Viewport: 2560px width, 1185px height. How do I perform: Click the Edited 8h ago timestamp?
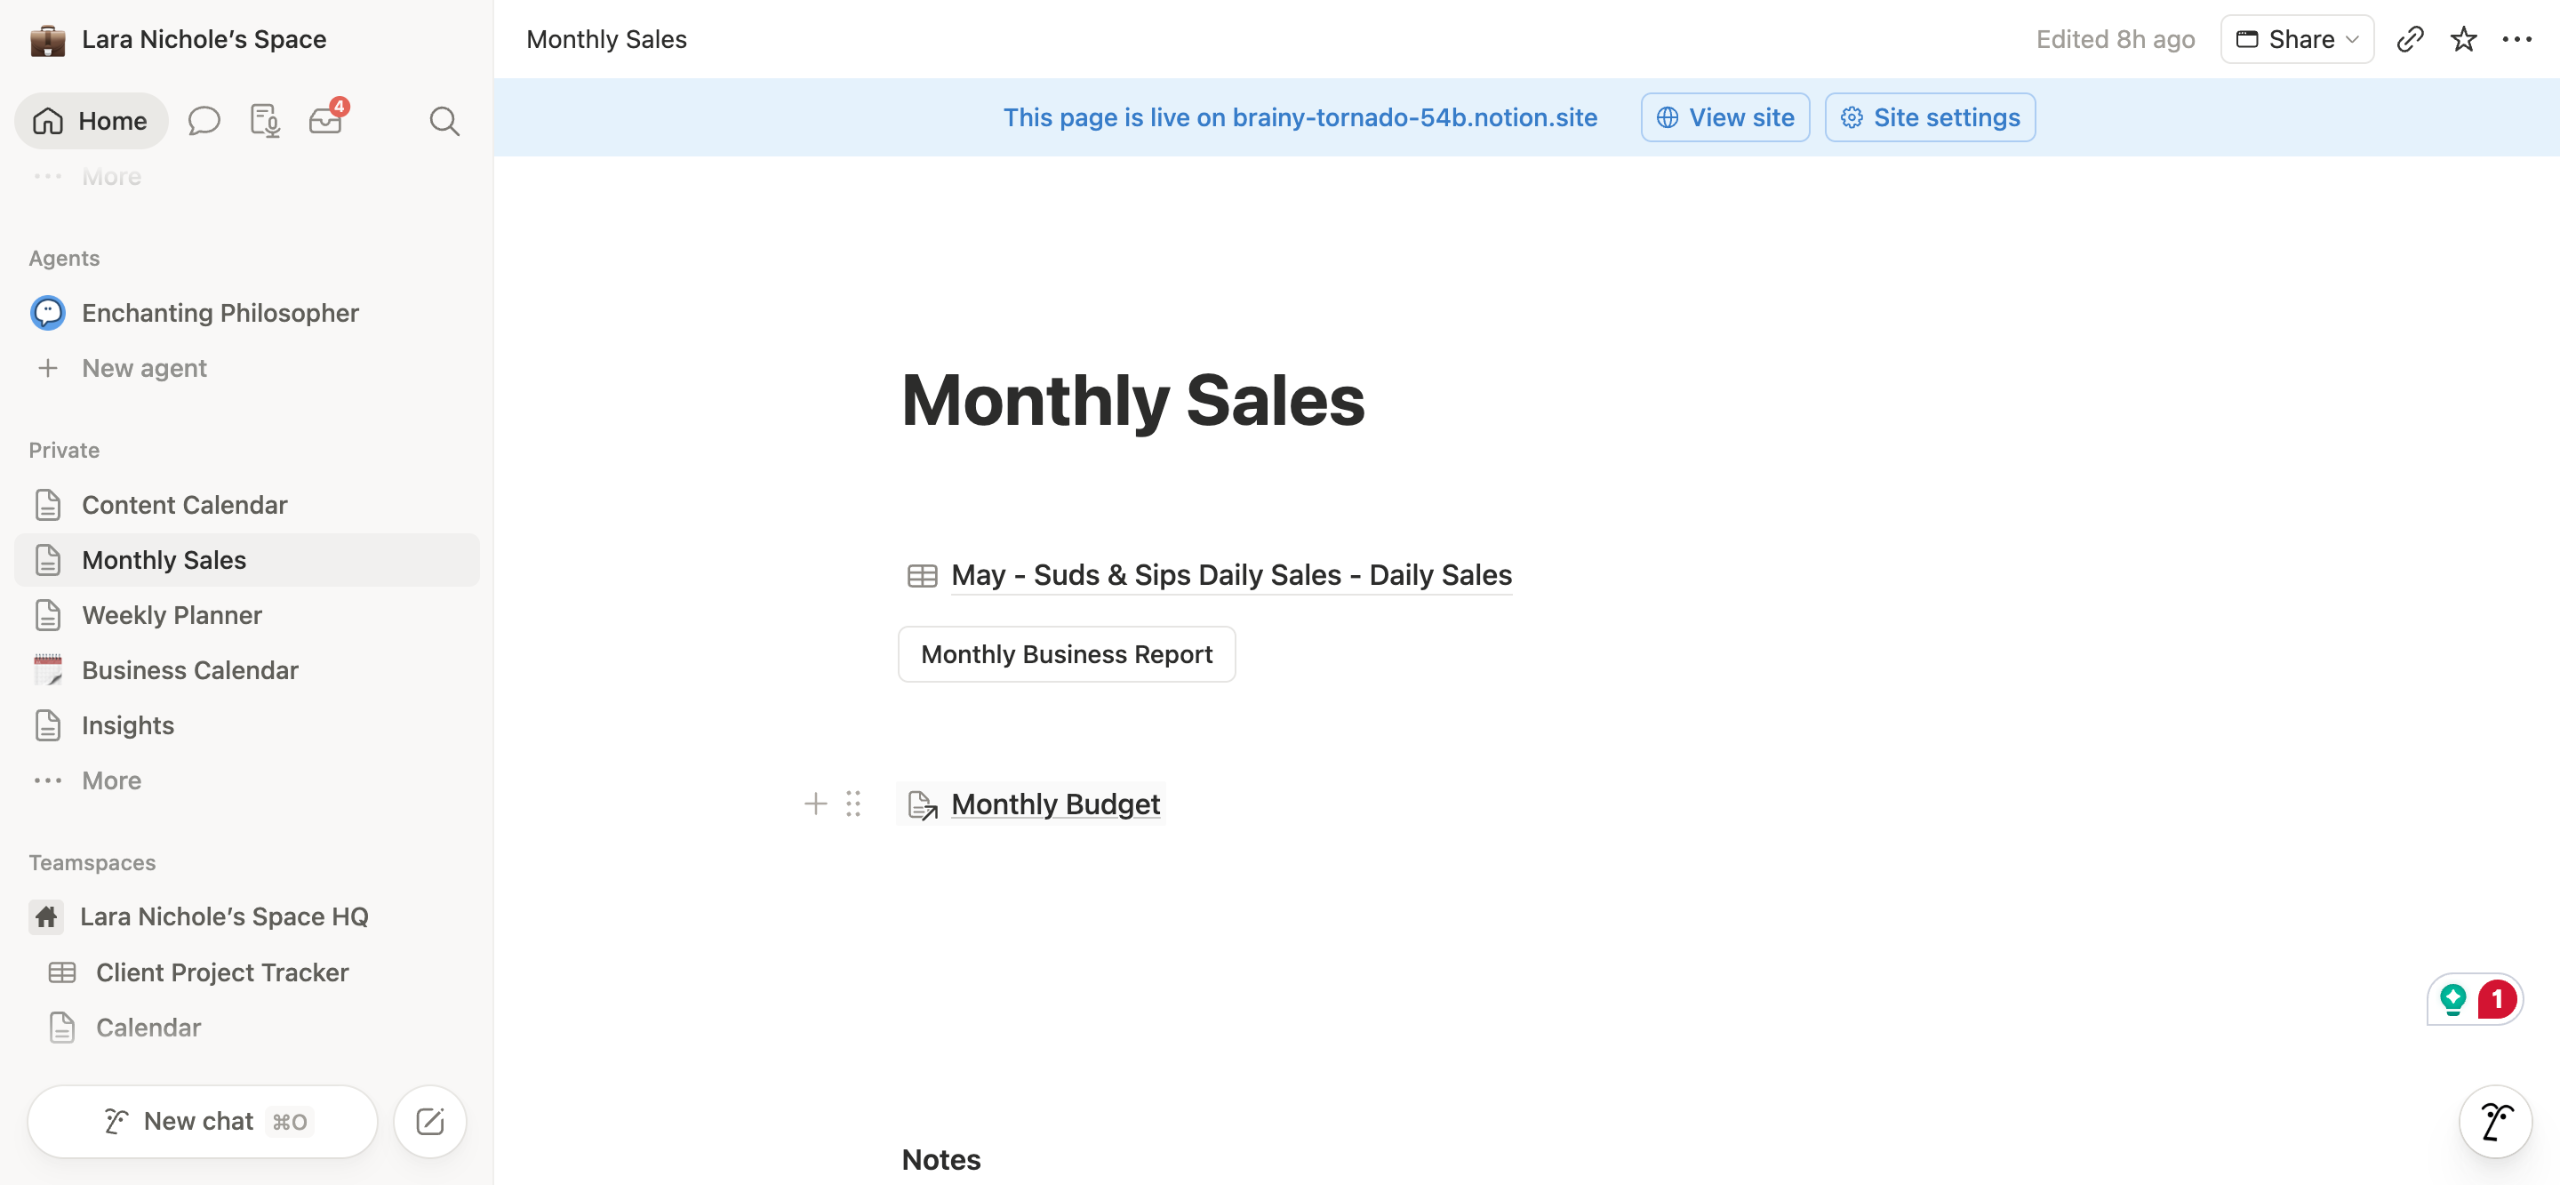coord(2115,39)
